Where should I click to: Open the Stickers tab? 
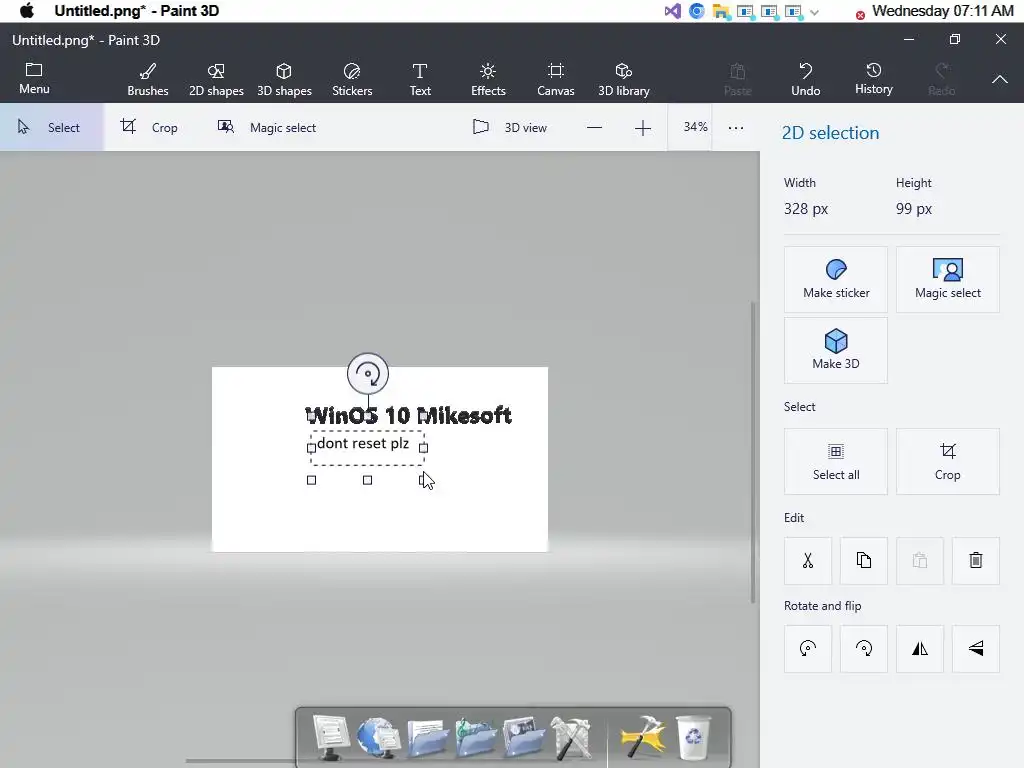[x=352, y=80]
